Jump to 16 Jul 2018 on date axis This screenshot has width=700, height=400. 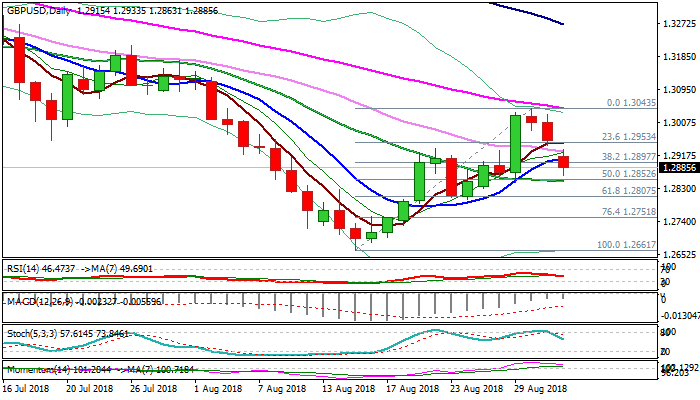point(29,388)
